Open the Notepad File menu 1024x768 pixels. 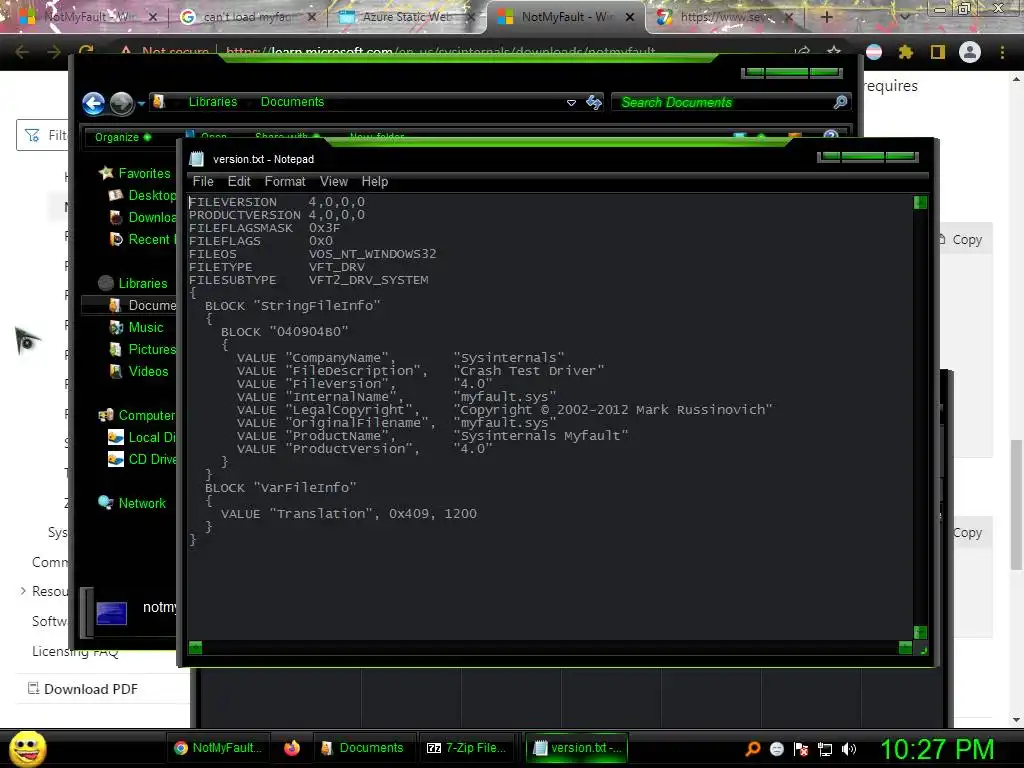pos(203,182)
